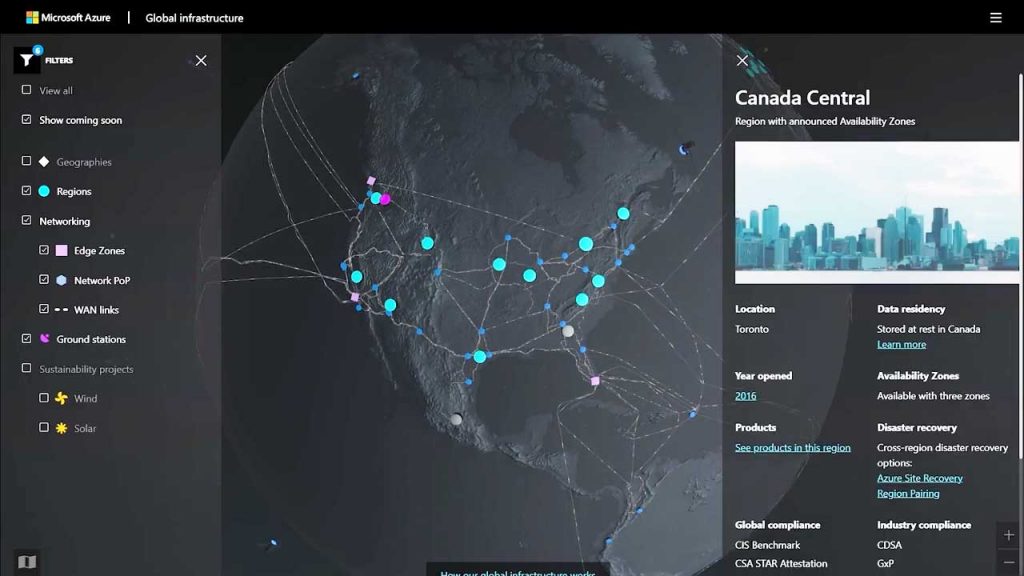Zoom out with the minus button
Screen dimensions: 1024x576
click(x=1008, y=562)
